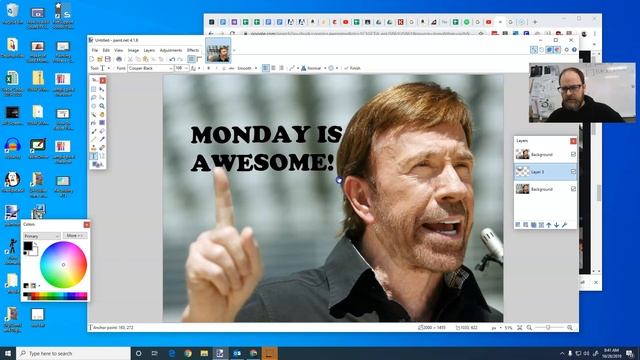This screenshot has height=360, width=640.
Task: Toggle visibility of Background layer above Layer 3
Action: coord(573,154)
